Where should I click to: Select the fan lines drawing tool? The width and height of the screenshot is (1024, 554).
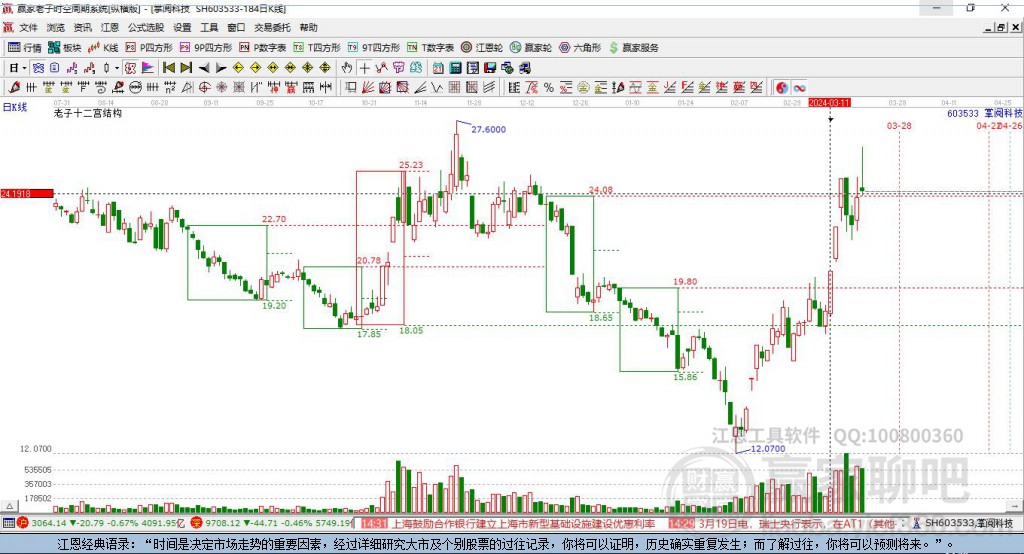367,88
